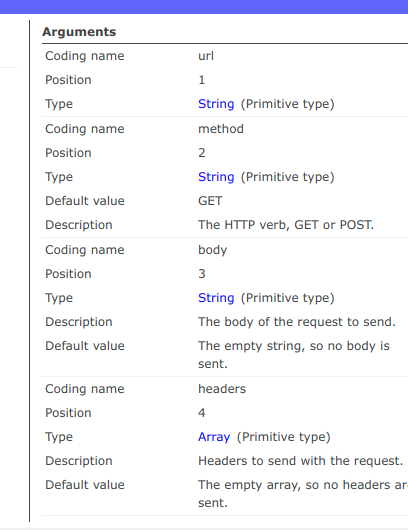Click the '(Primitive type)' text beside Array
Screen dimensions: 408x530
(283, 437)
